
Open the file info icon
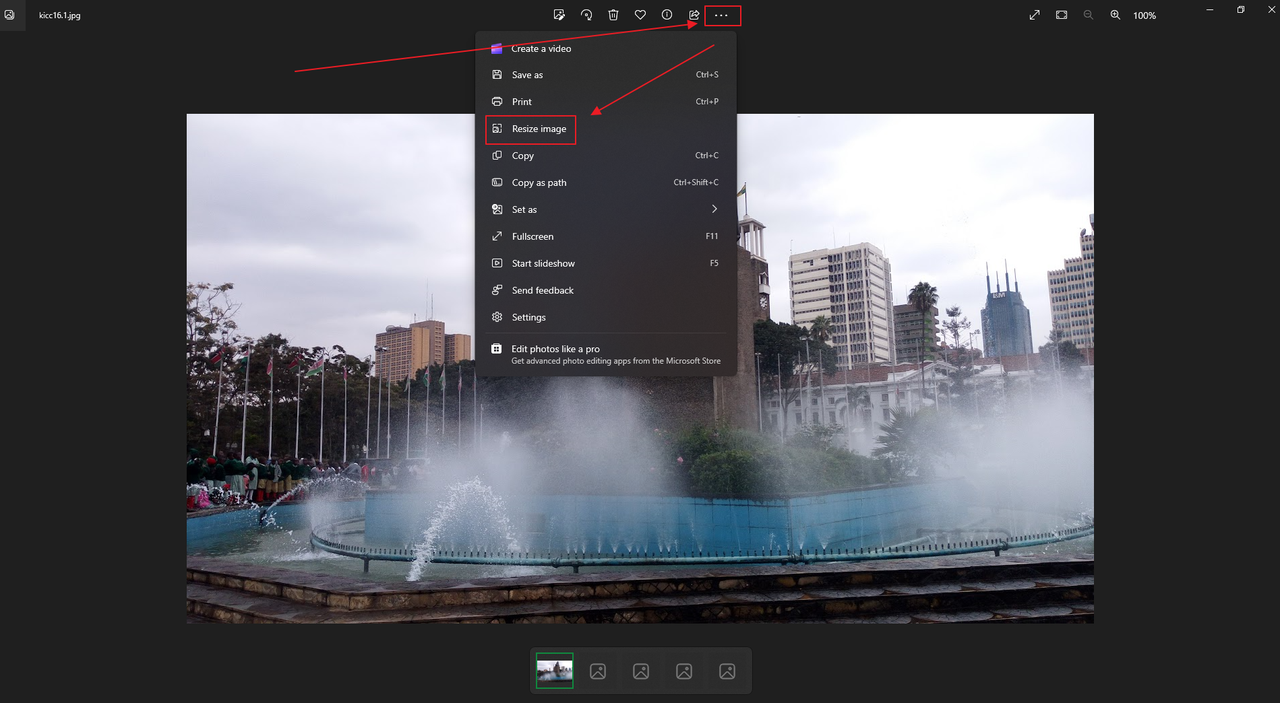667,15
